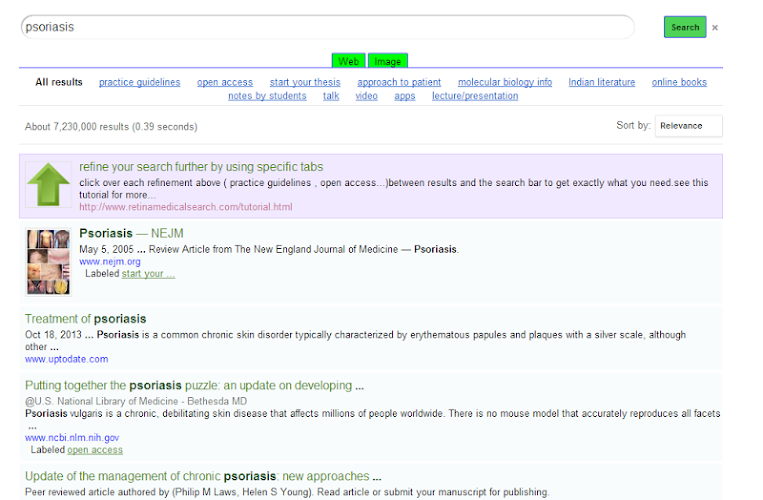This screenshot has width=763, height=500.
Task: Choose the 'approach to patient' refinement
Action: pos(399,82)
